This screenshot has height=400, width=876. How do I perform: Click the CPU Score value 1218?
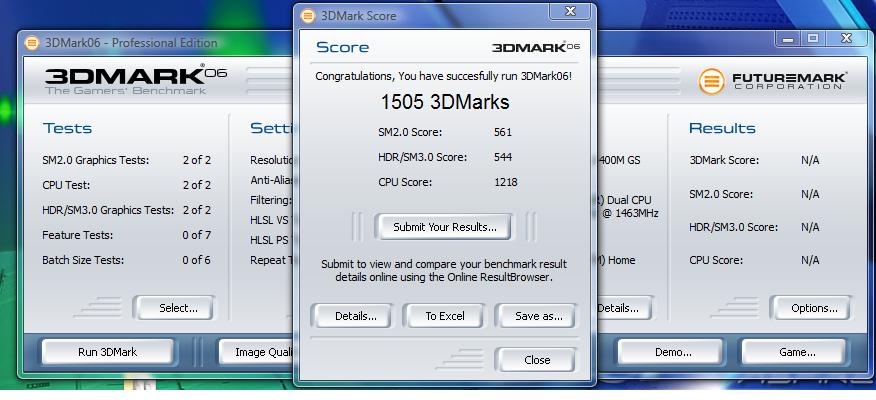click(505, 182)
